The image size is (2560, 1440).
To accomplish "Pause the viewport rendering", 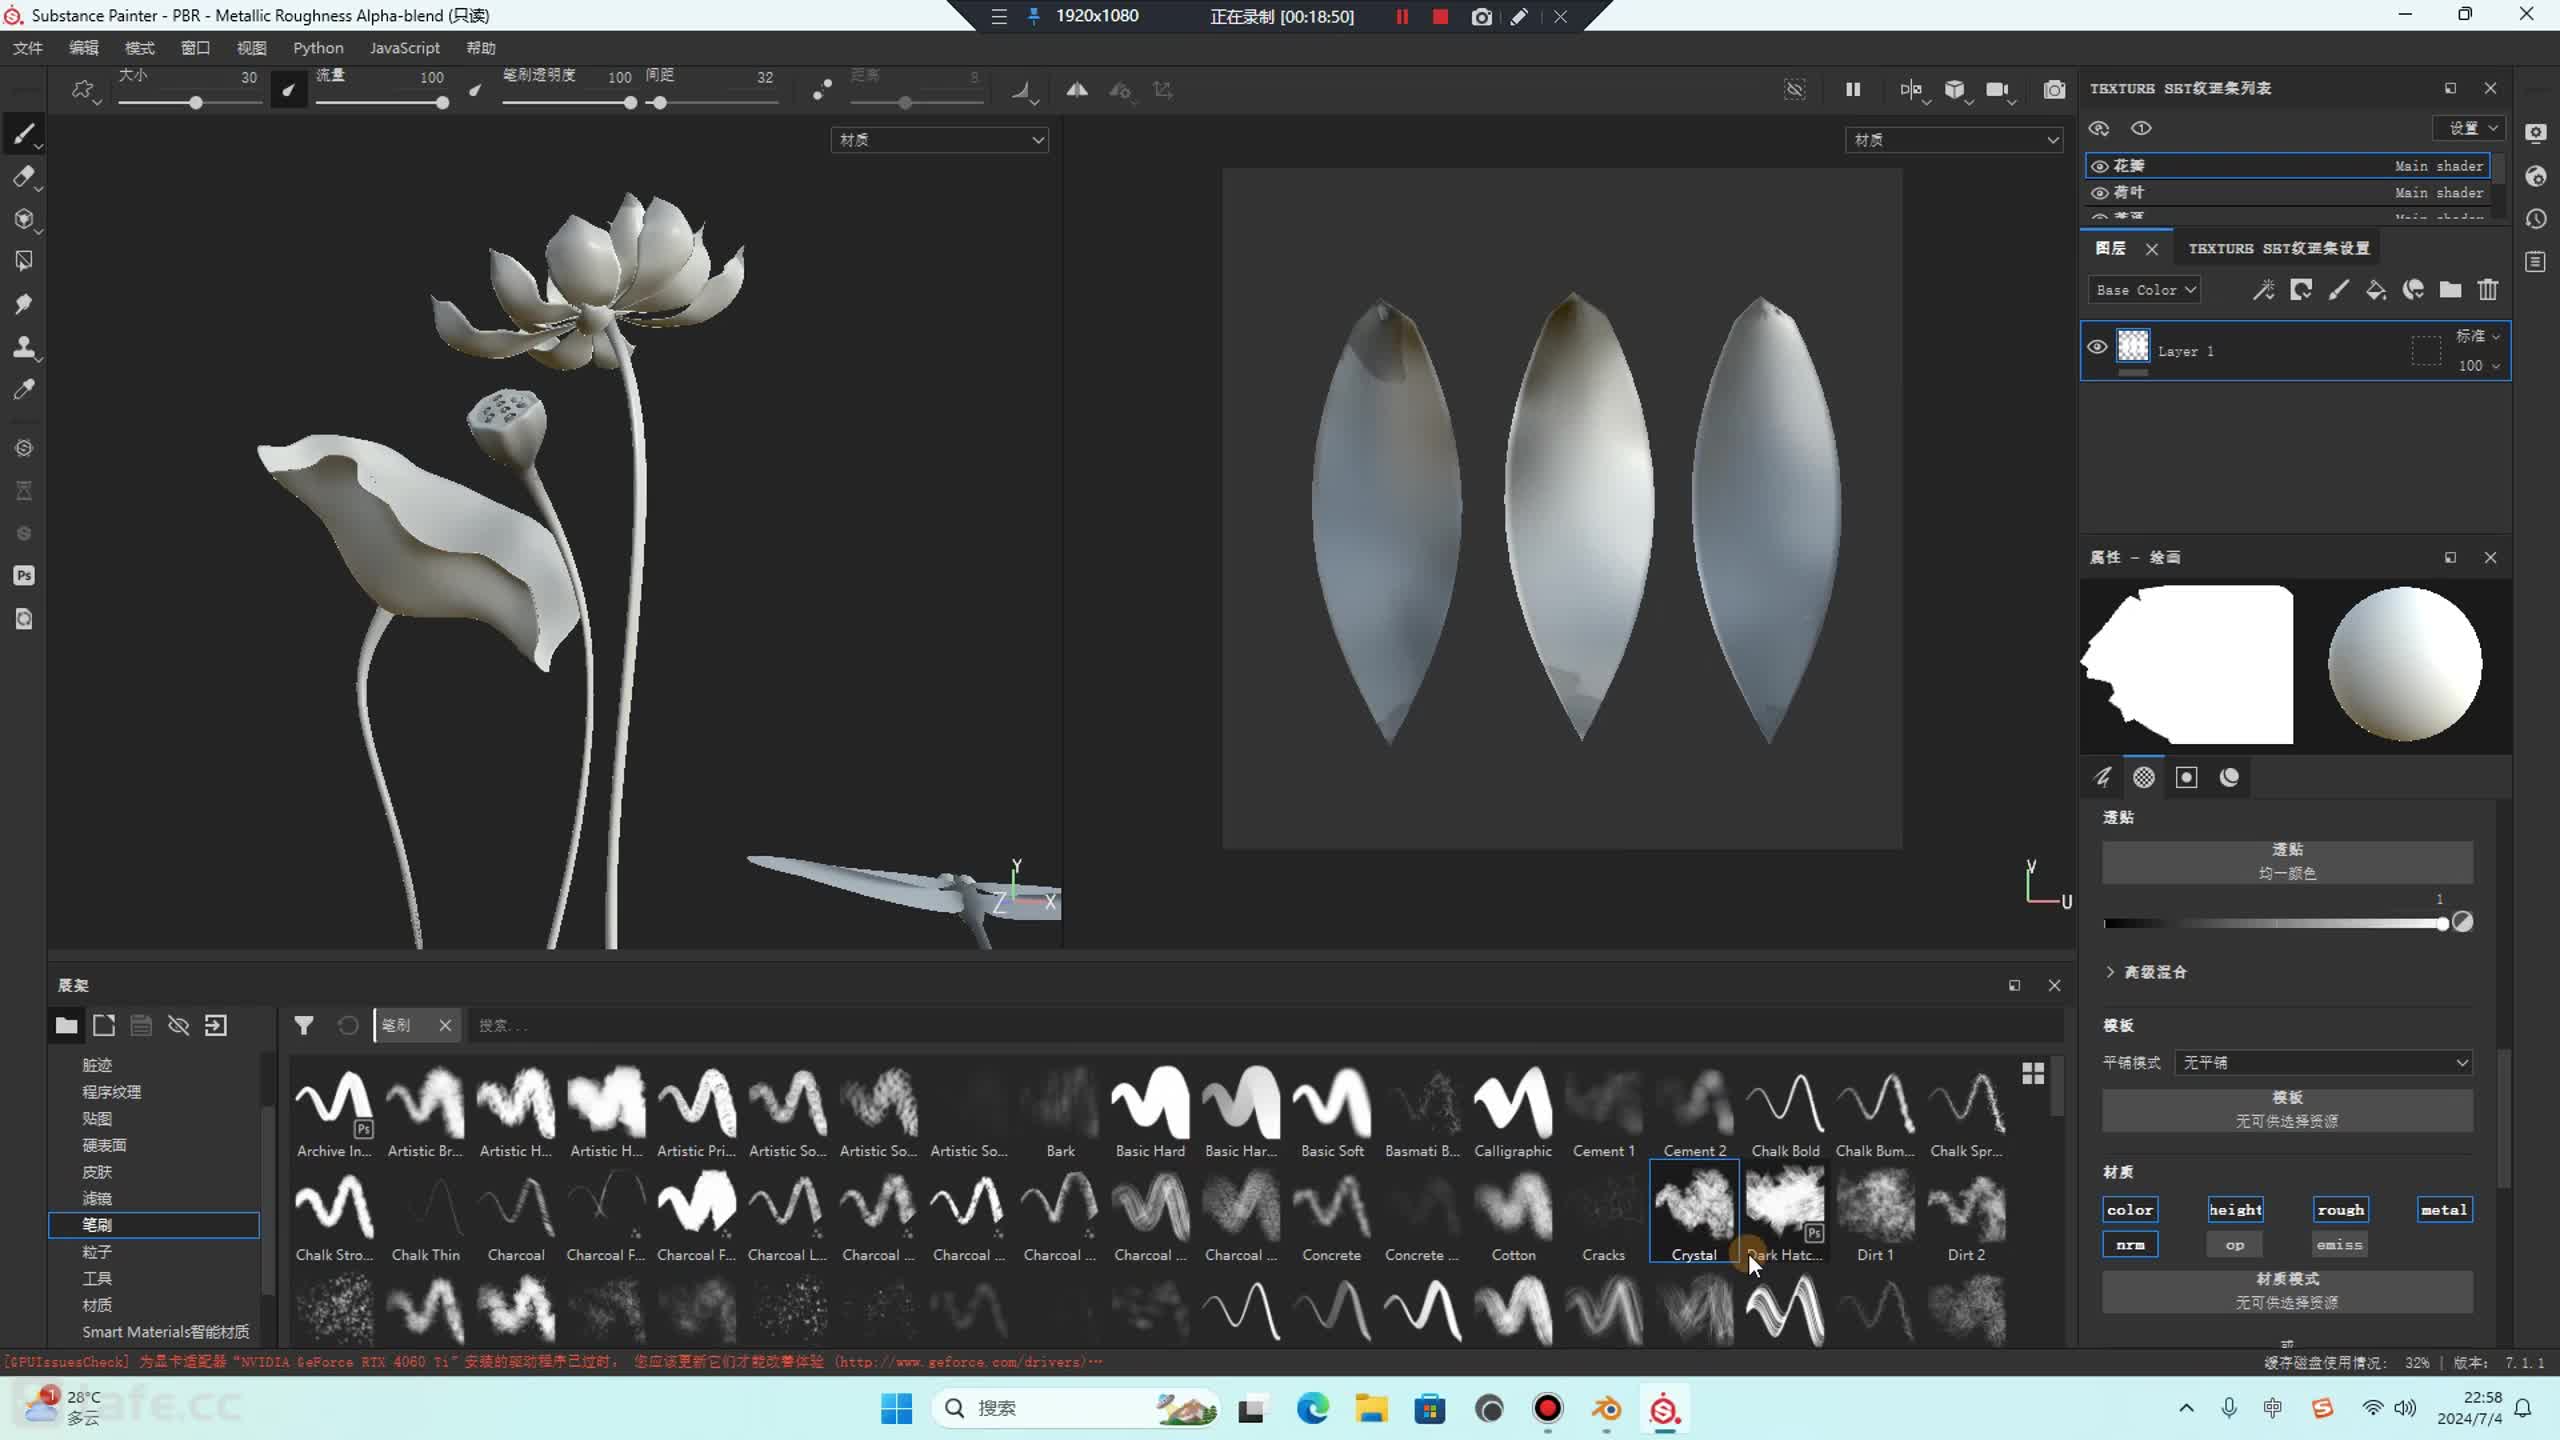I will (x=1853, y=90).
